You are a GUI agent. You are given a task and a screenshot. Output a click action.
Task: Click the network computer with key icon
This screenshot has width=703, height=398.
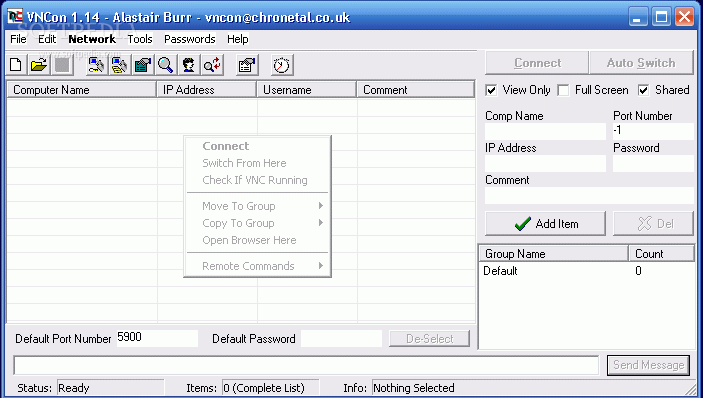[96, 65]
